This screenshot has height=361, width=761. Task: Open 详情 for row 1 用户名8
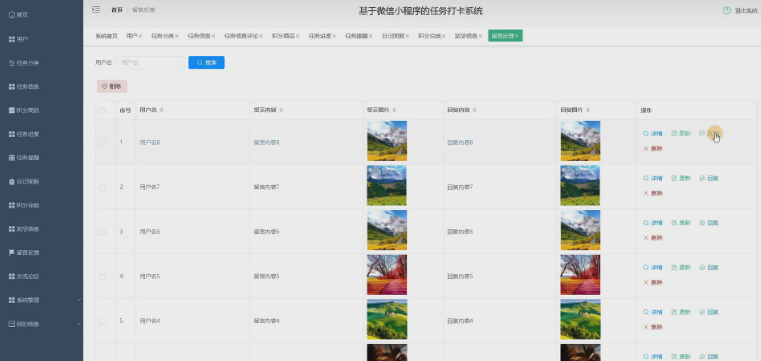pyautogui.click(x=653, y=133)
